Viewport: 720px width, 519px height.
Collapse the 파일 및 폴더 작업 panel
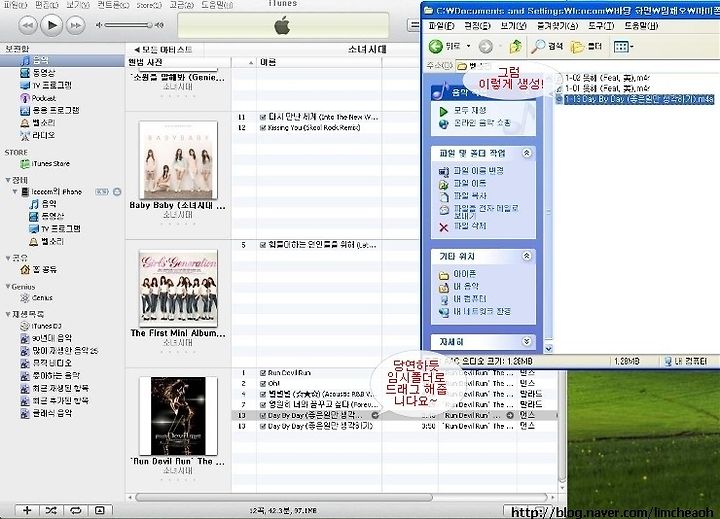527,153
